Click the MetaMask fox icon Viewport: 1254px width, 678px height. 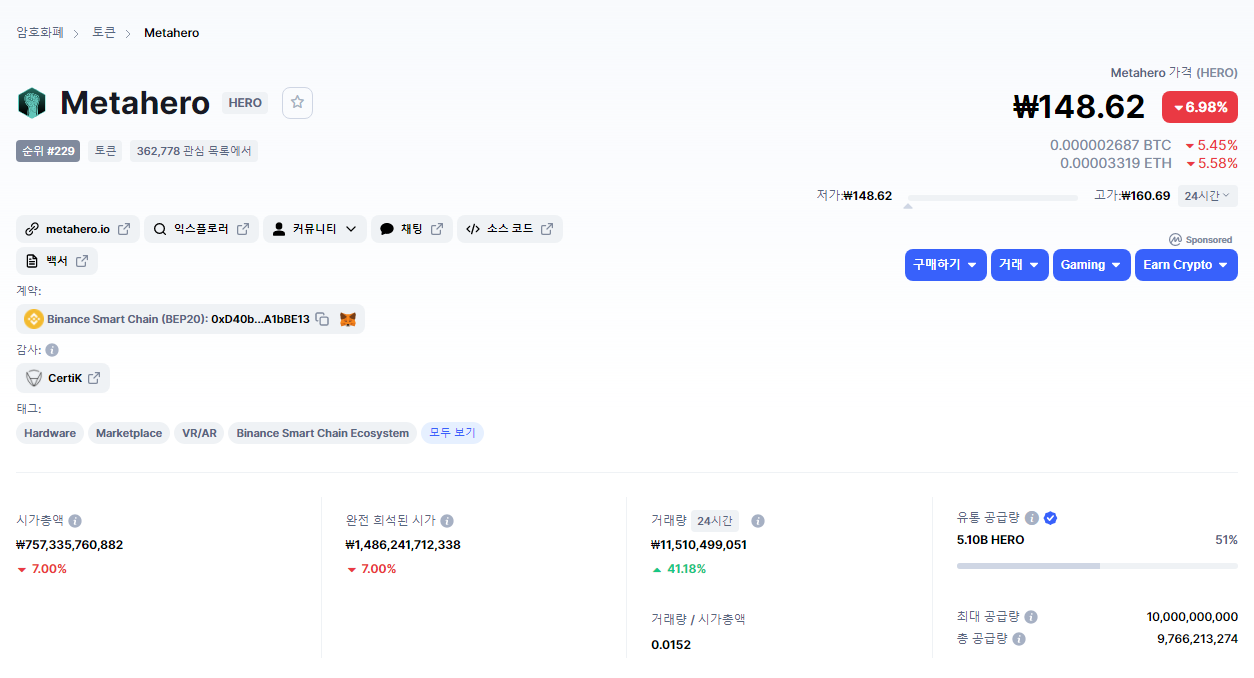(x=348, y=319)
